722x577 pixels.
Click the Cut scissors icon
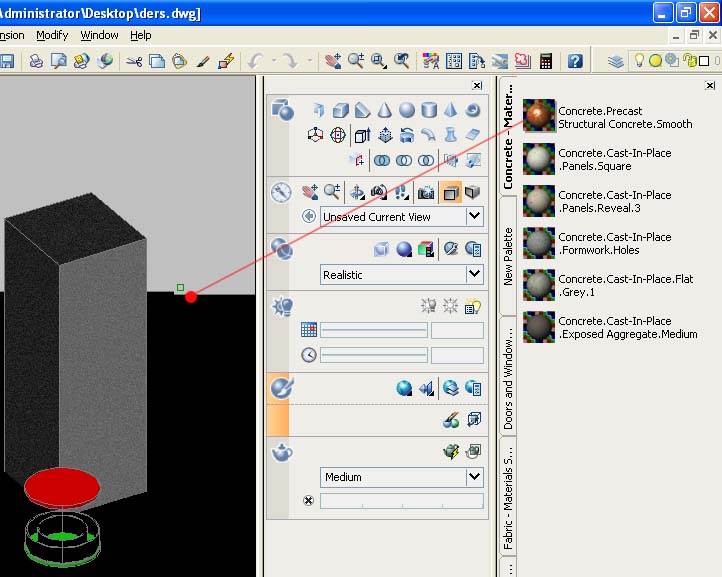[133, 61]
